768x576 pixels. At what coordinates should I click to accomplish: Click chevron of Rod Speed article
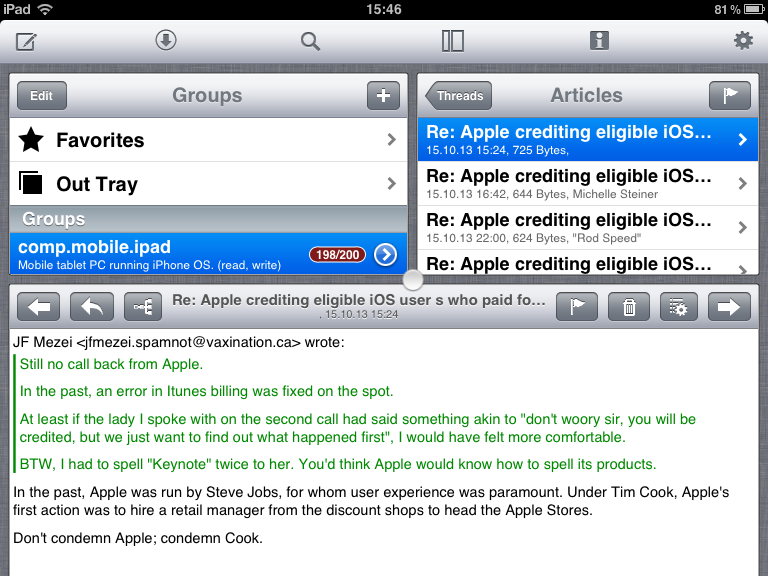click(743, 228)
